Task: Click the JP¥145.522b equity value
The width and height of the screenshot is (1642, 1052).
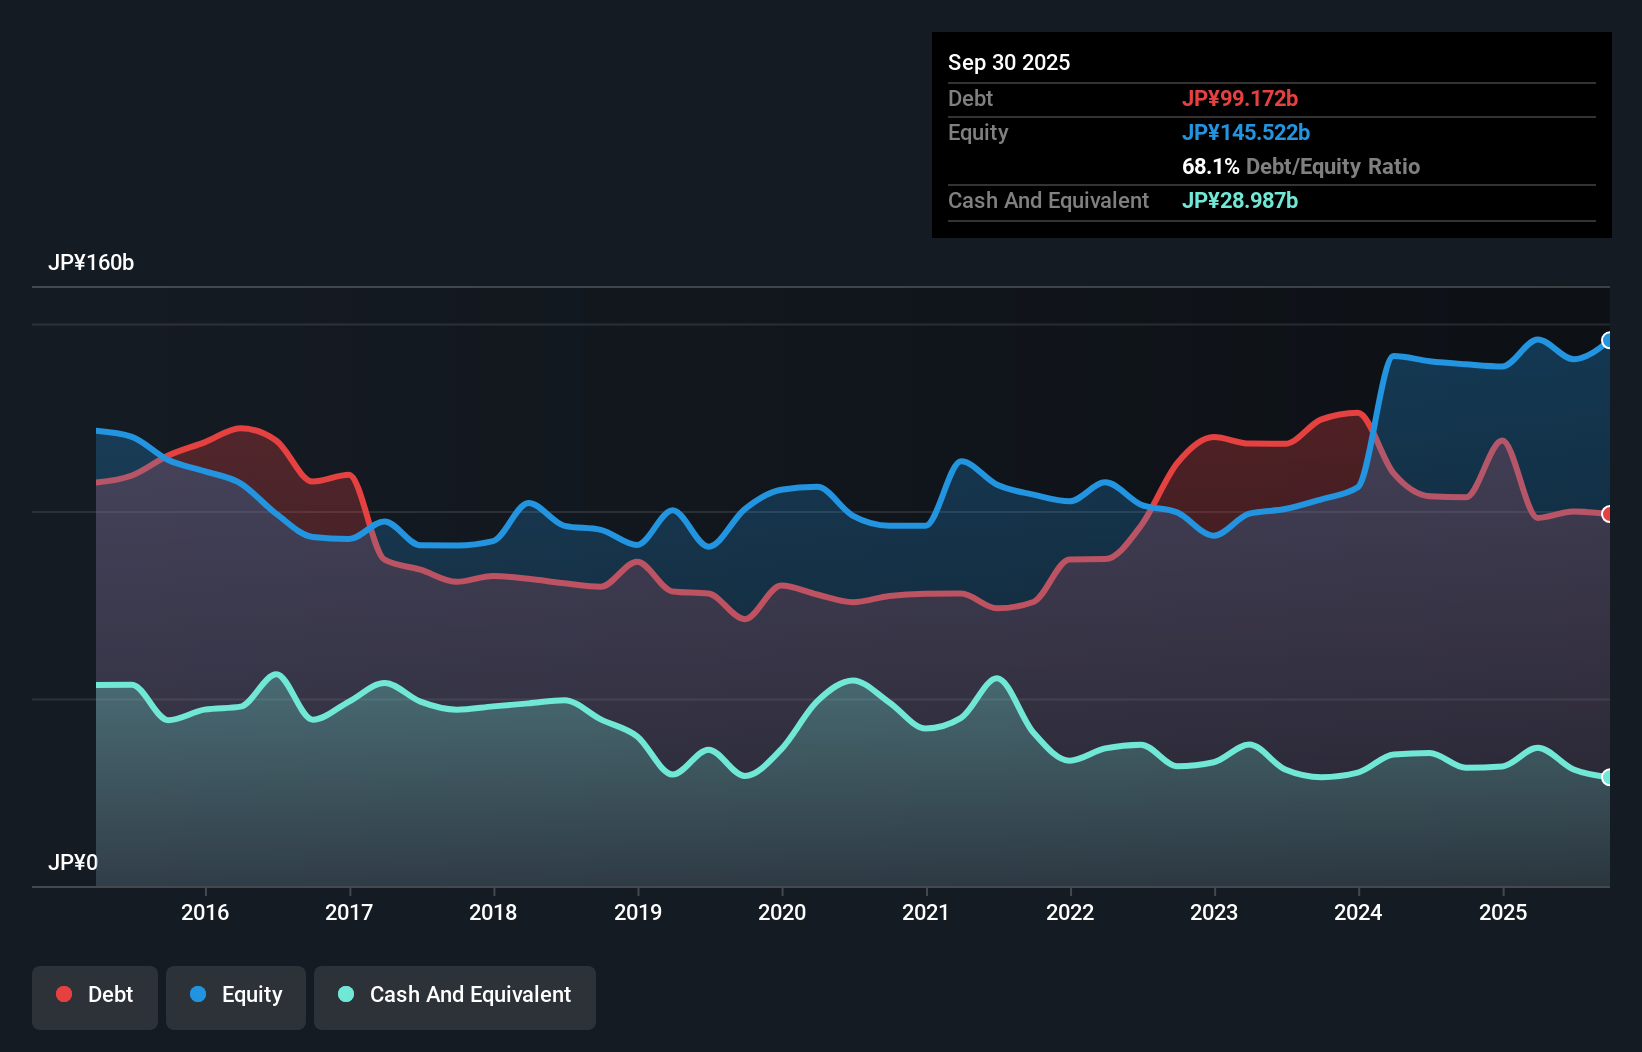Action: click(x=1246, y=132)
